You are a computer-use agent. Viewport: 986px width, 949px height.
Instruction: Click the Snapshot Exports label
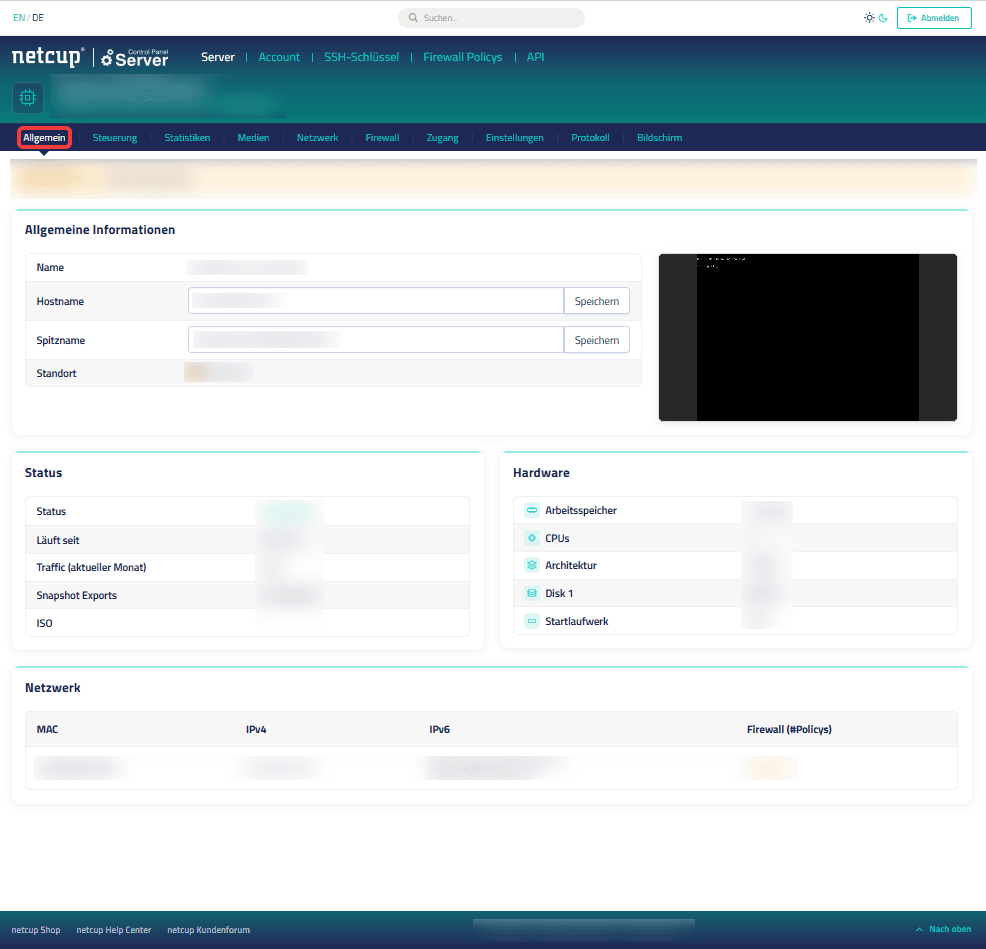tap(77, 595)
